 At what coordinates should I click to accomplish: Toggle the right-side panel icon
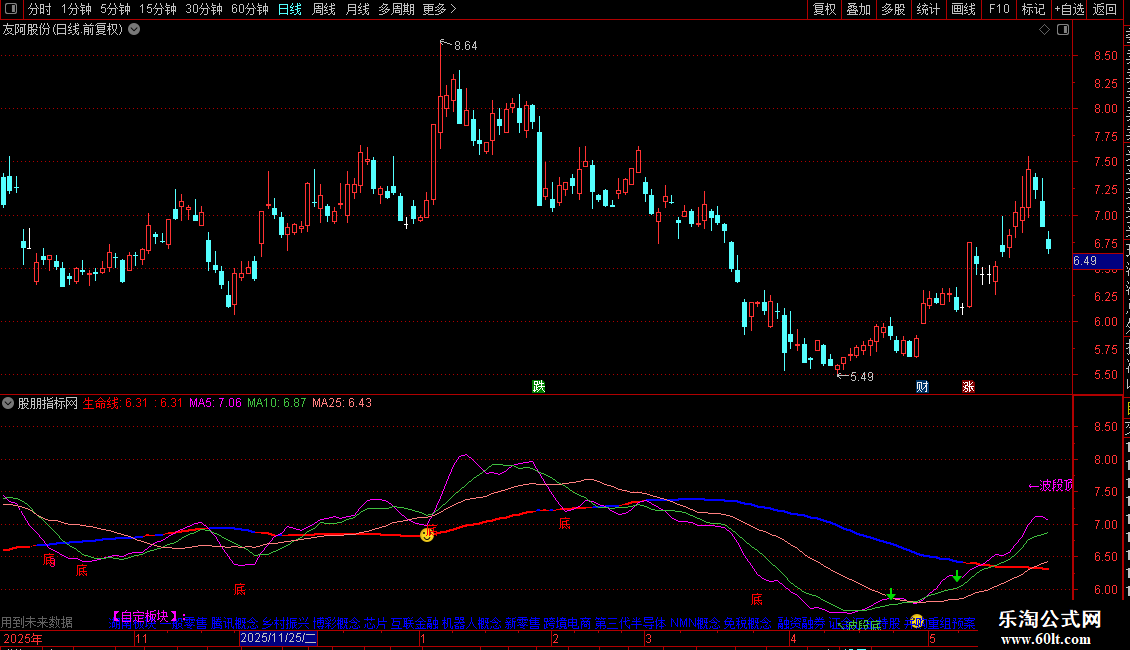tap(1063, 30)
